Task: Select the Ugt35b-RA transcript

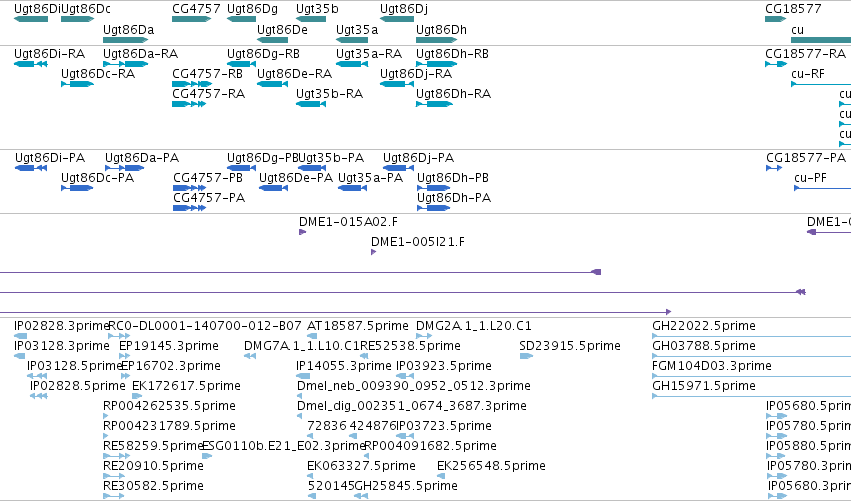Action: point(311,104)
